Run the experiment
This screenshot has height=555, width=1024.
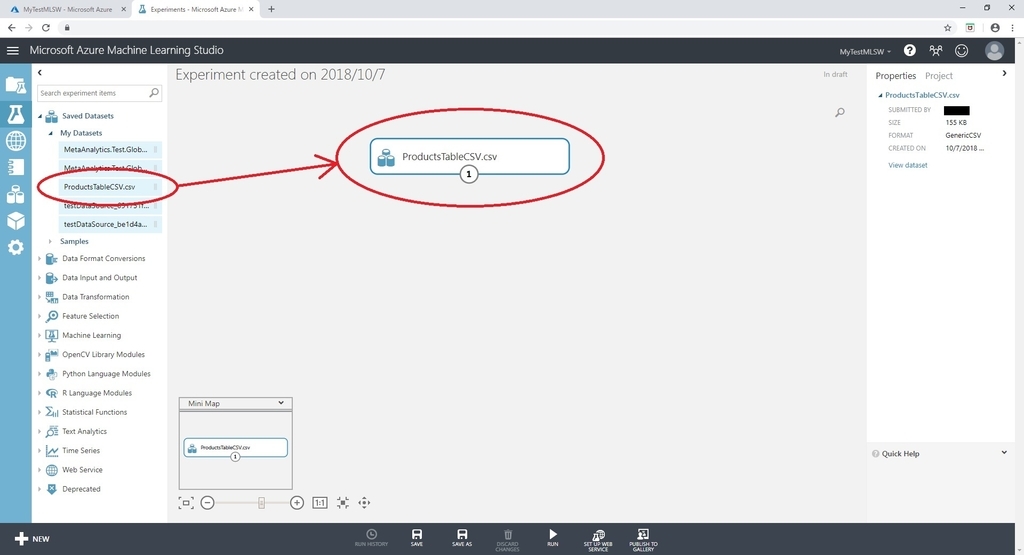click(552, 538)
